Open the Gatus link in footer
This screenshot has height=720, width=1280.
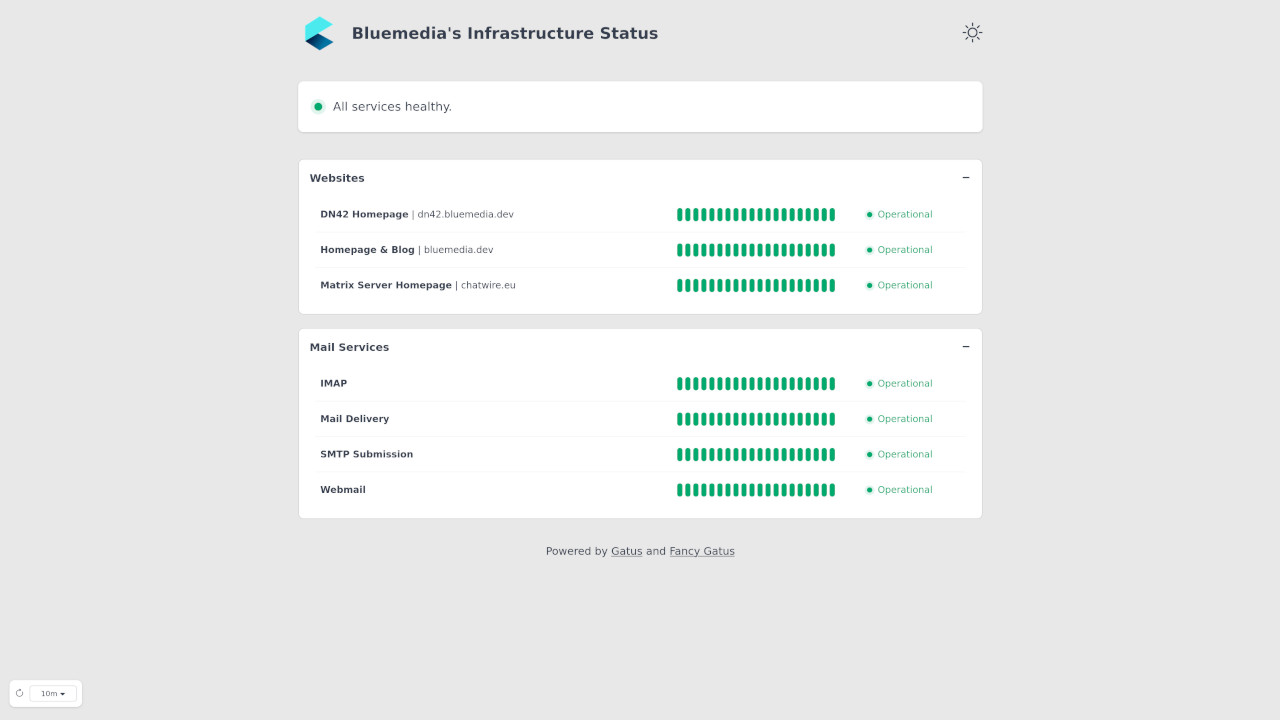[626, 551]
